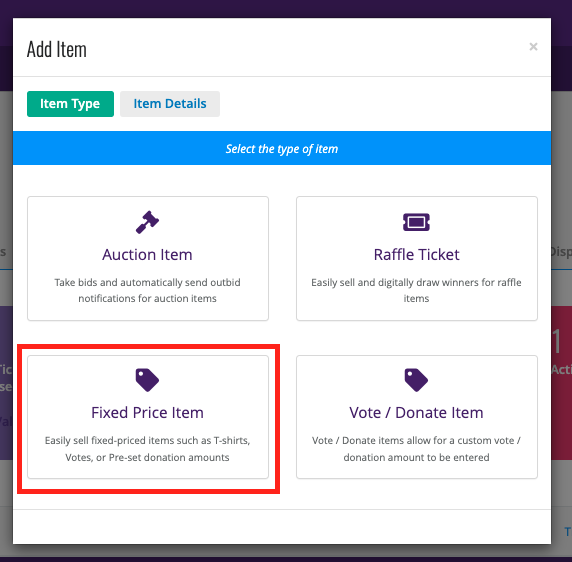Image resolution: width=572 pixels, height=562 pixels.
Task: Close the Add Item dialog with the X
Action: (x=533, y=47)
